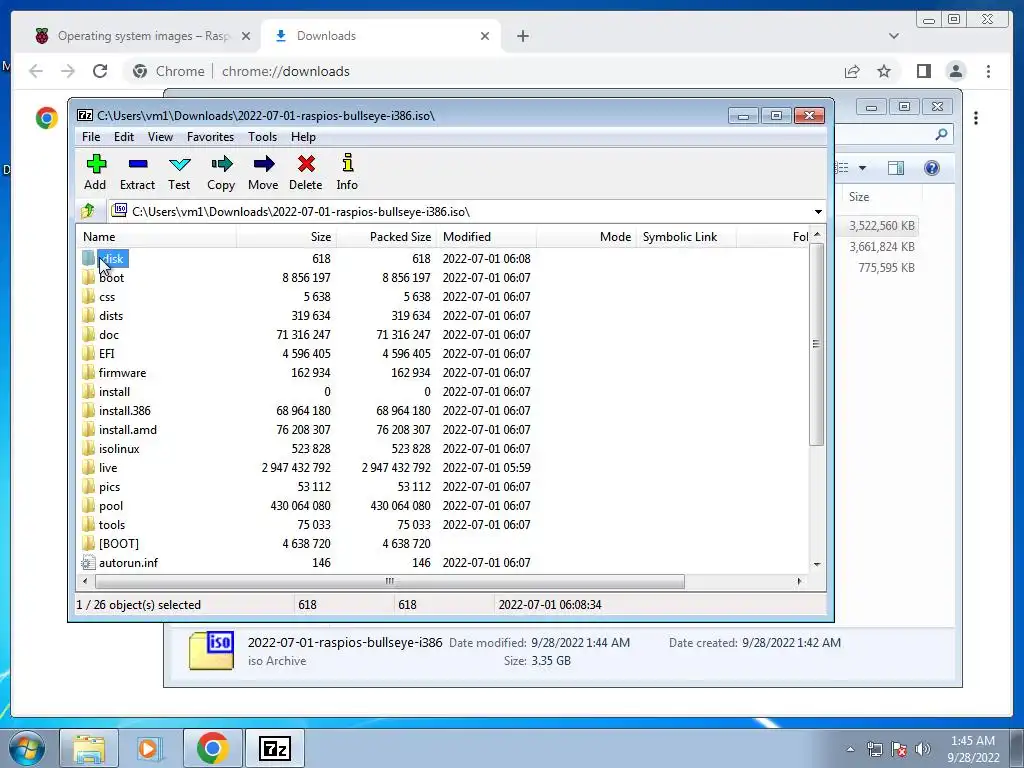Click the Symbolic Link column header

pyautogui.click(x=686, y=236)
